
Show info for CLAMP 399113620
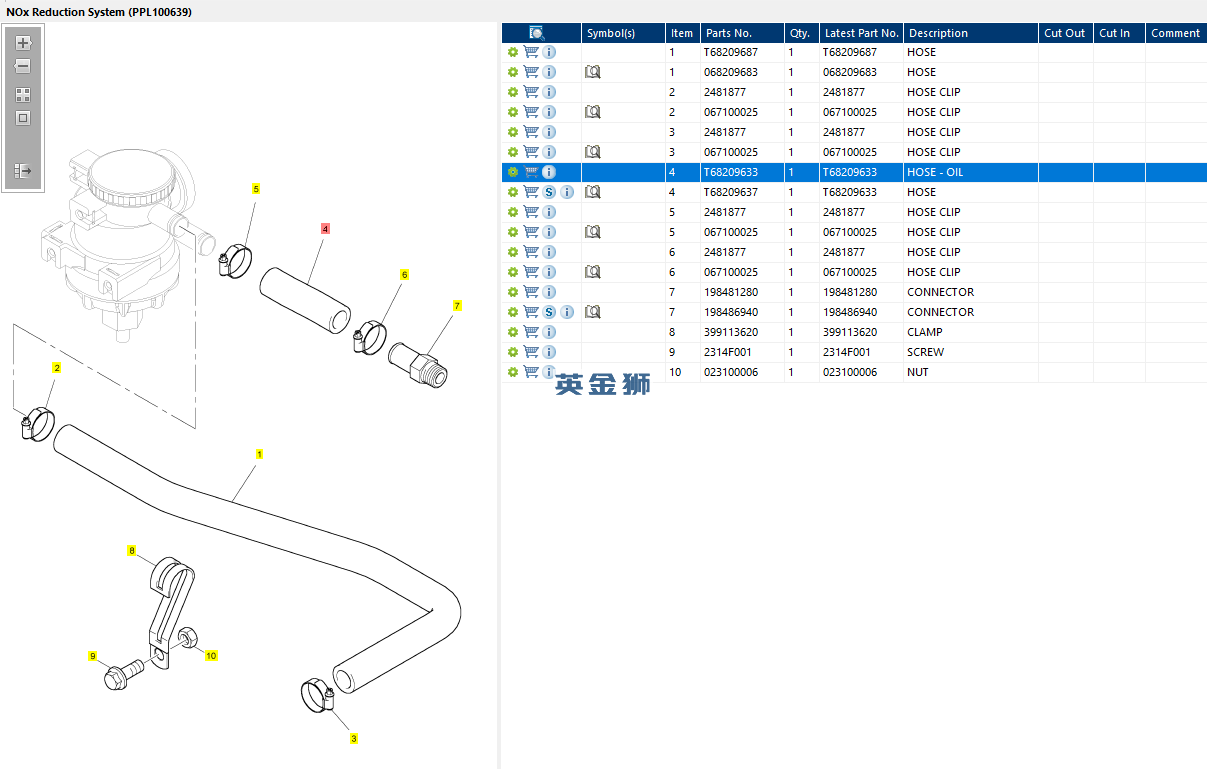click(549, 332)
